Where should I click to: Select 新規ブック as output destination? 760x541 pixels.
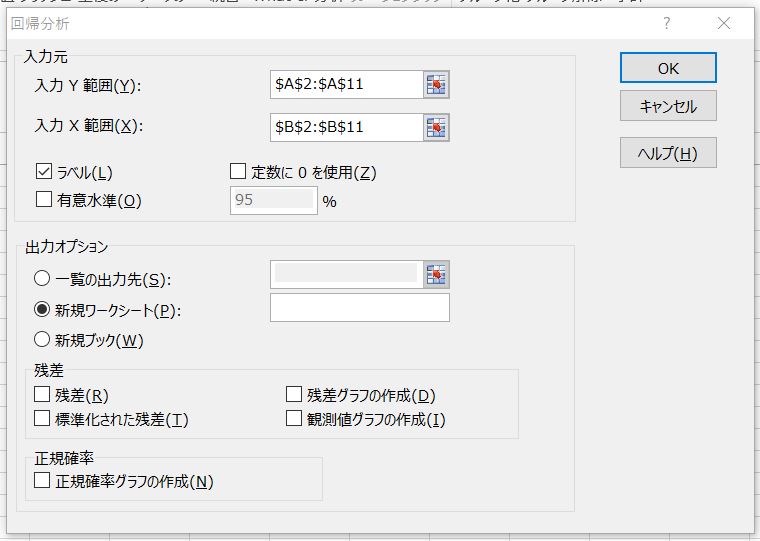tap(43, 339)
